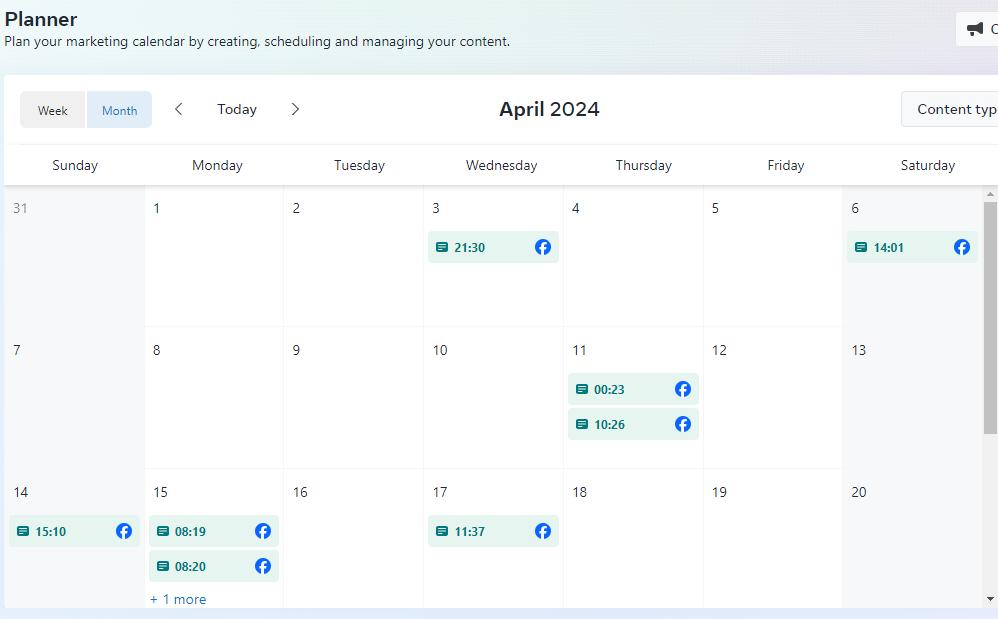Viewport: 998px width, 619px height.
Task: Click Facebook icon on the 15:10 post
Action: coord(124,531)
